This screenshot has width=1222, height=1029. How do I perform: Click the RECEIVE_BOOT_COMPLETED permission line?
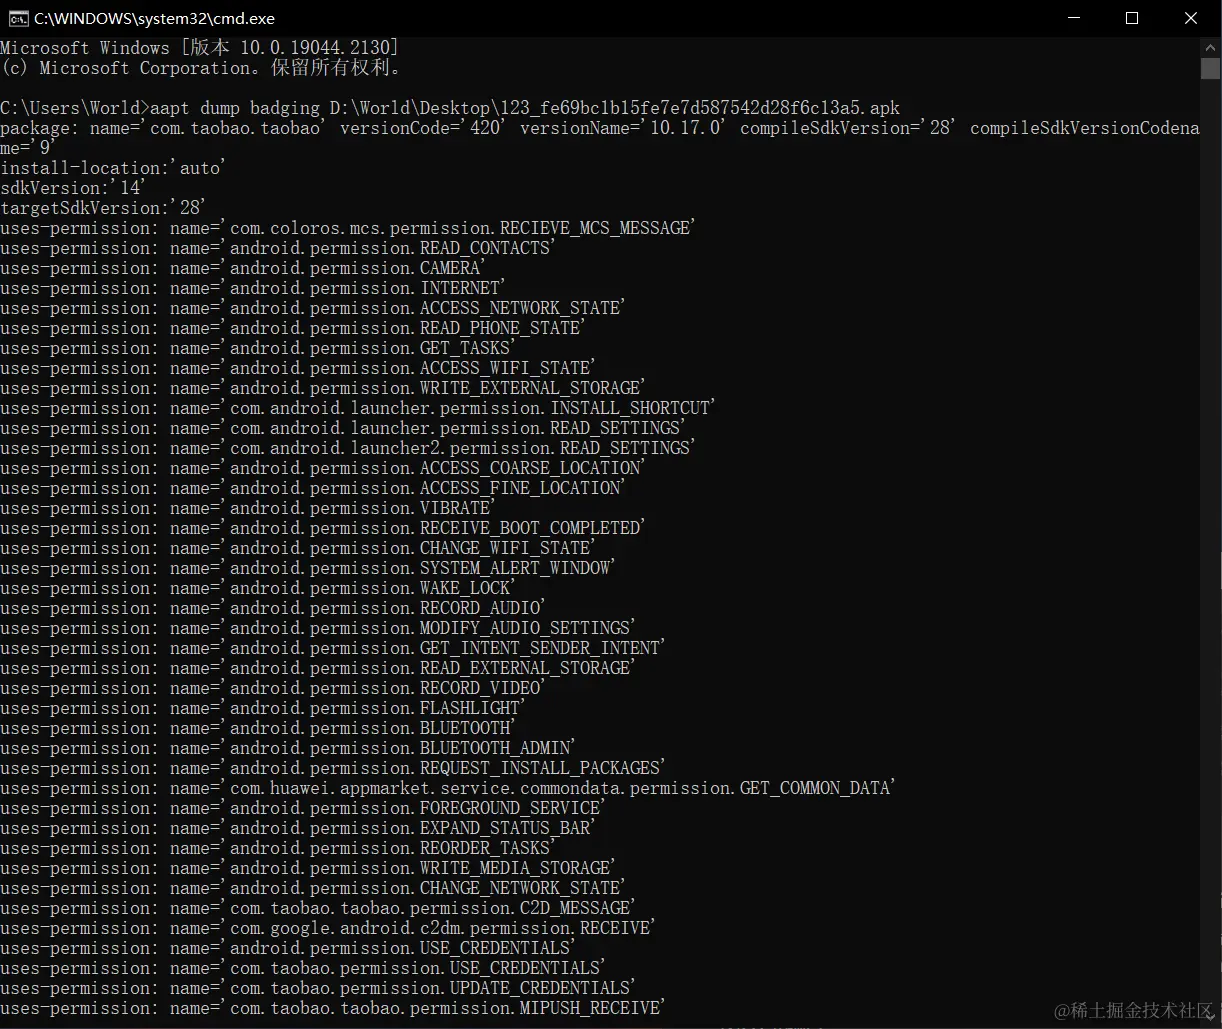[x=323, y=528]
